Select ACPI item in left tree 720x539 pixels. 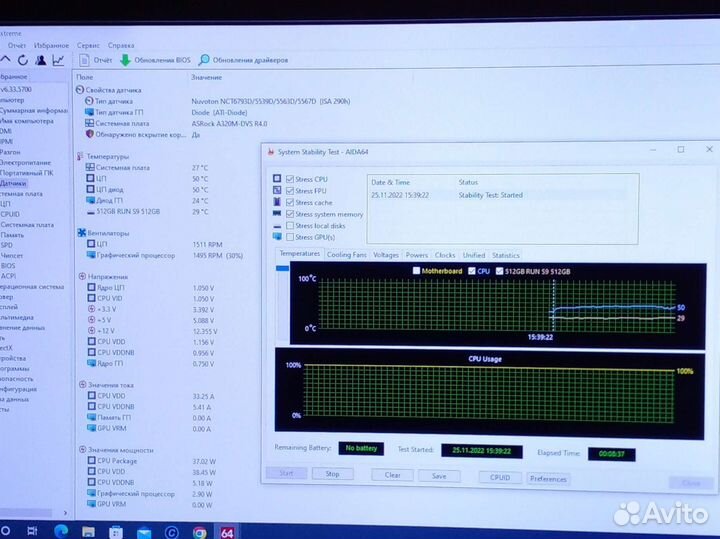click(8, 276)
